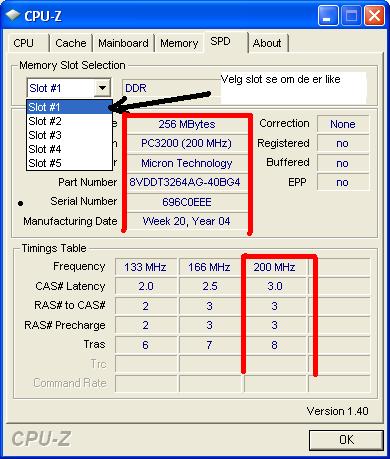Select Slot #1 in the dropdown list

click(69, 107)
